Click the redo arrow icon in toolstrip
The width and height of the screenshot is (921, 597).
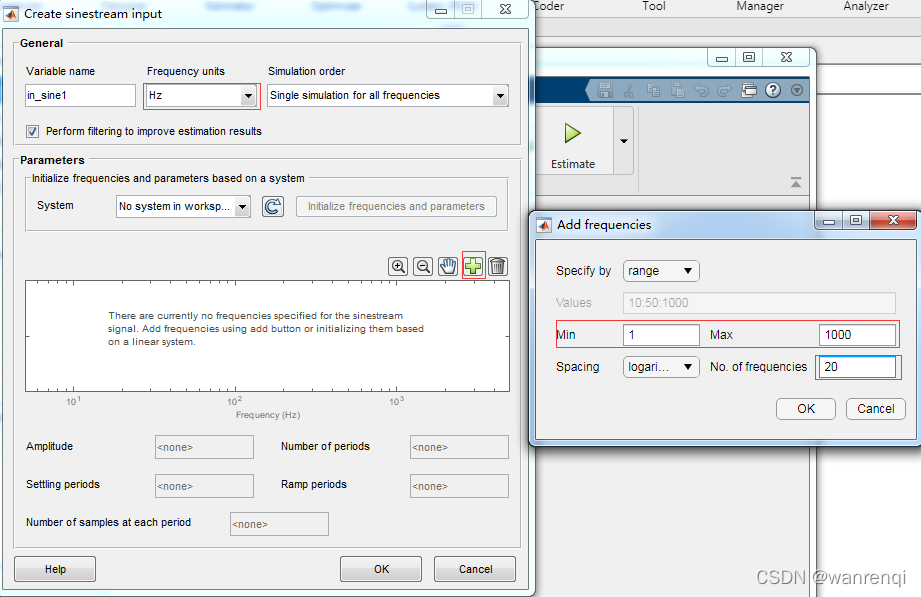725,90
